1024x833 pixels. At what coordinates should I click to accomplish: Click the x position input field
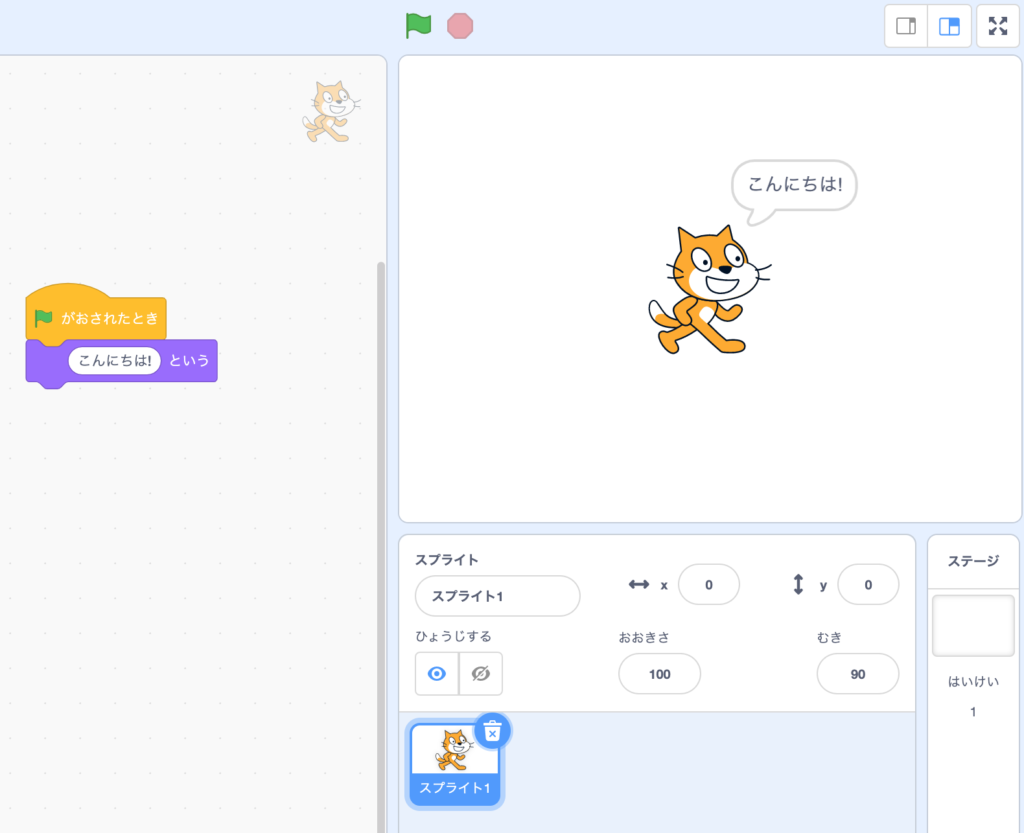708,585
